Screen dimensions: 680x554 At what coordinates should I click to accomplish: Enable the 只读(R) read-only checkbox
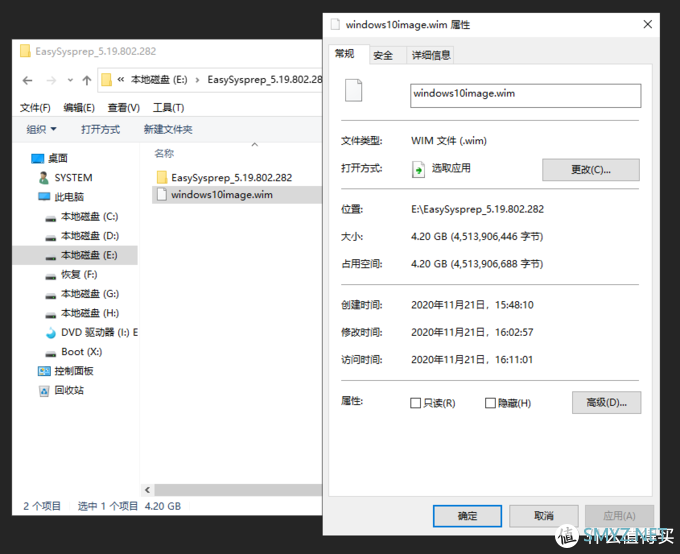pos(416,403)
